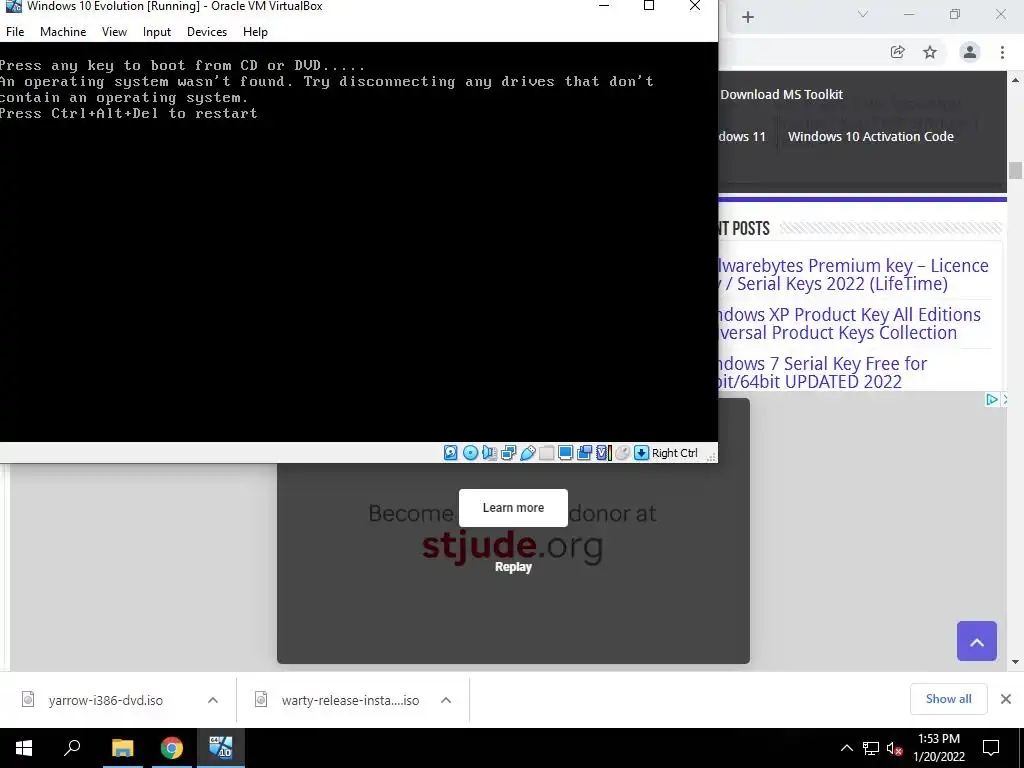The height and width of the screenshot is (768, 1024).
Task: Click Chrome's tab search chevron
Action: 863,14
